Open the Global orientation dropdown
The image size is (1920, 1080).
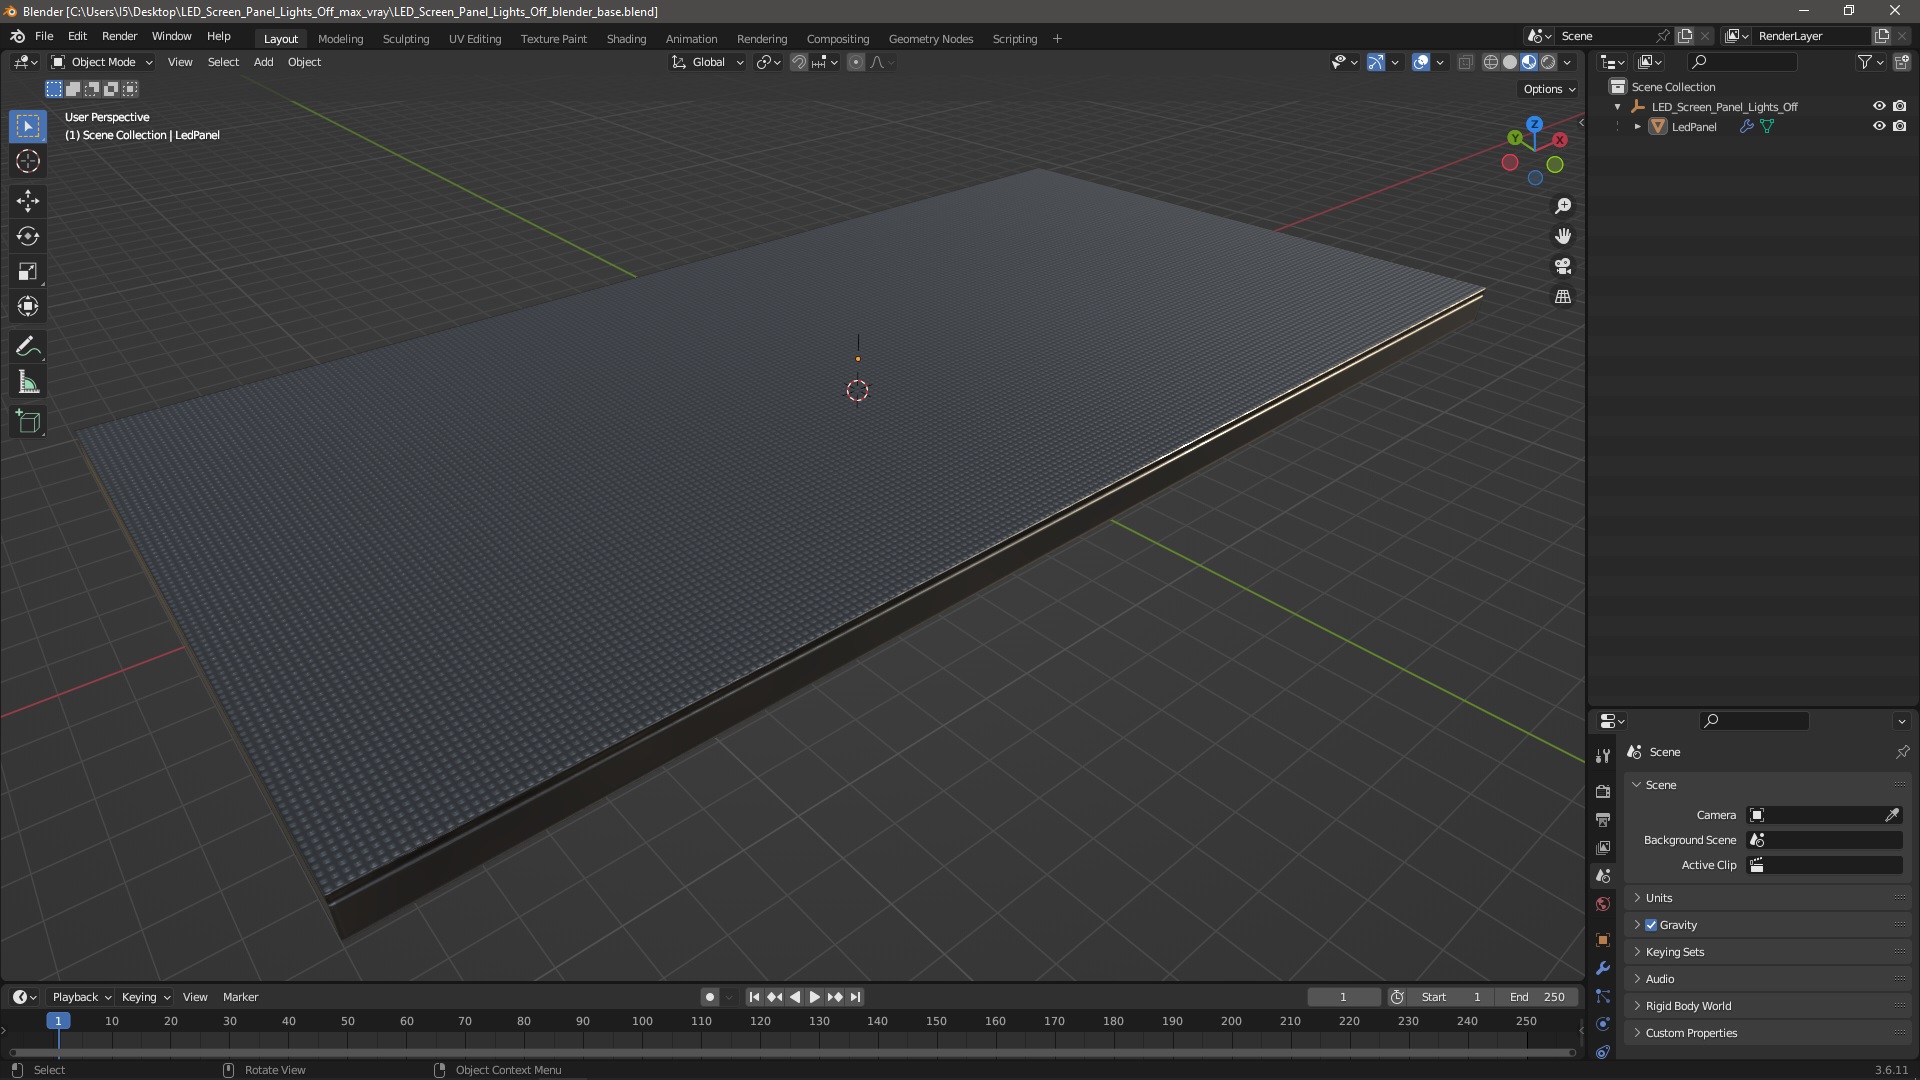708,62
